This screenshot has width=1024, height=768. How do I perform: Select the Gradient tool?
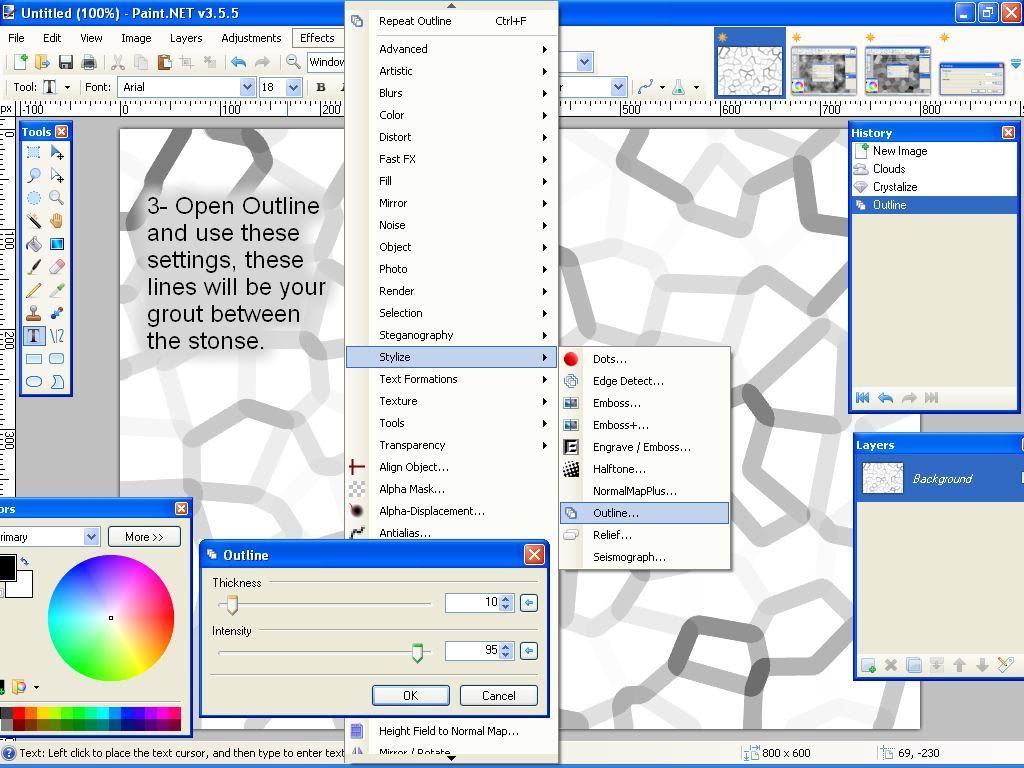pyautogui.click(x=57, y=244)
